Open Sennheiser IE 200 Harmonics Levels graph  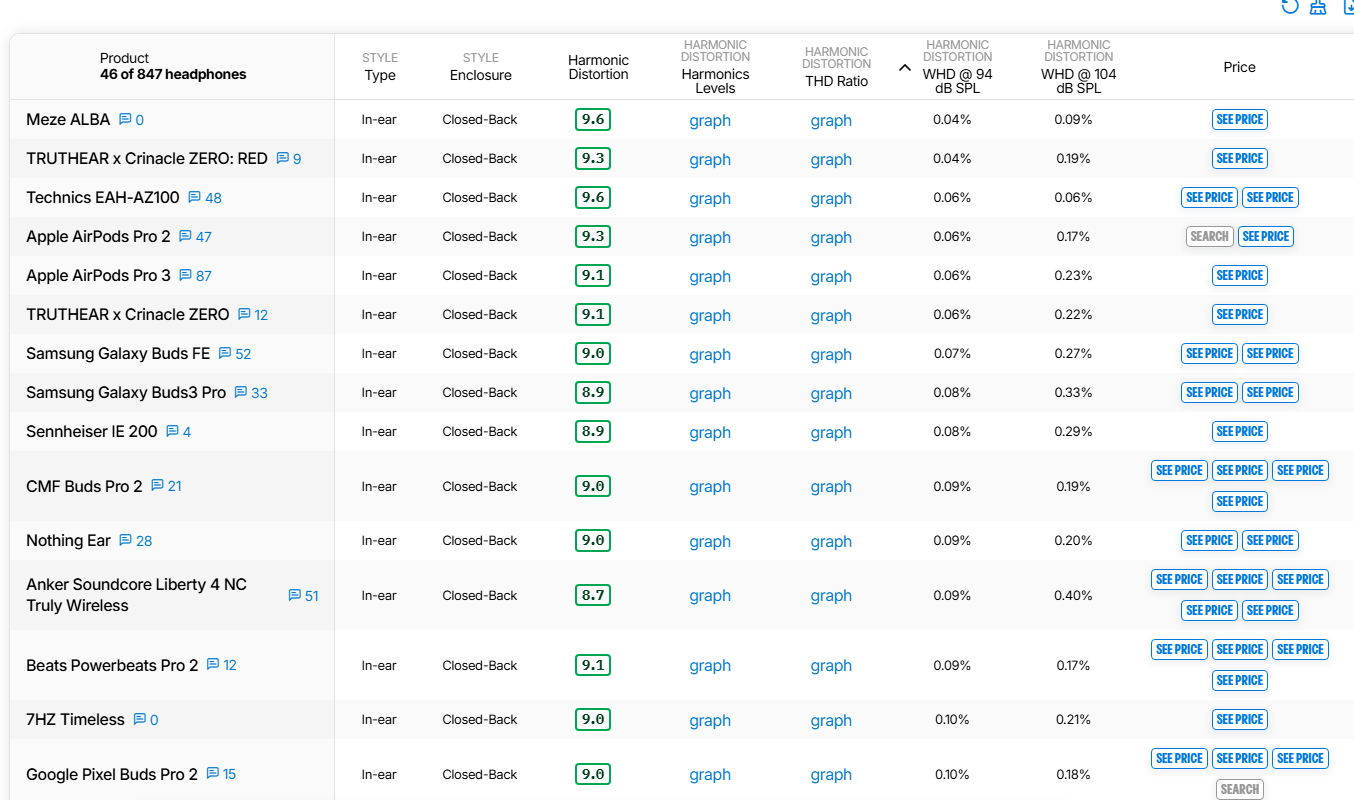710,433
